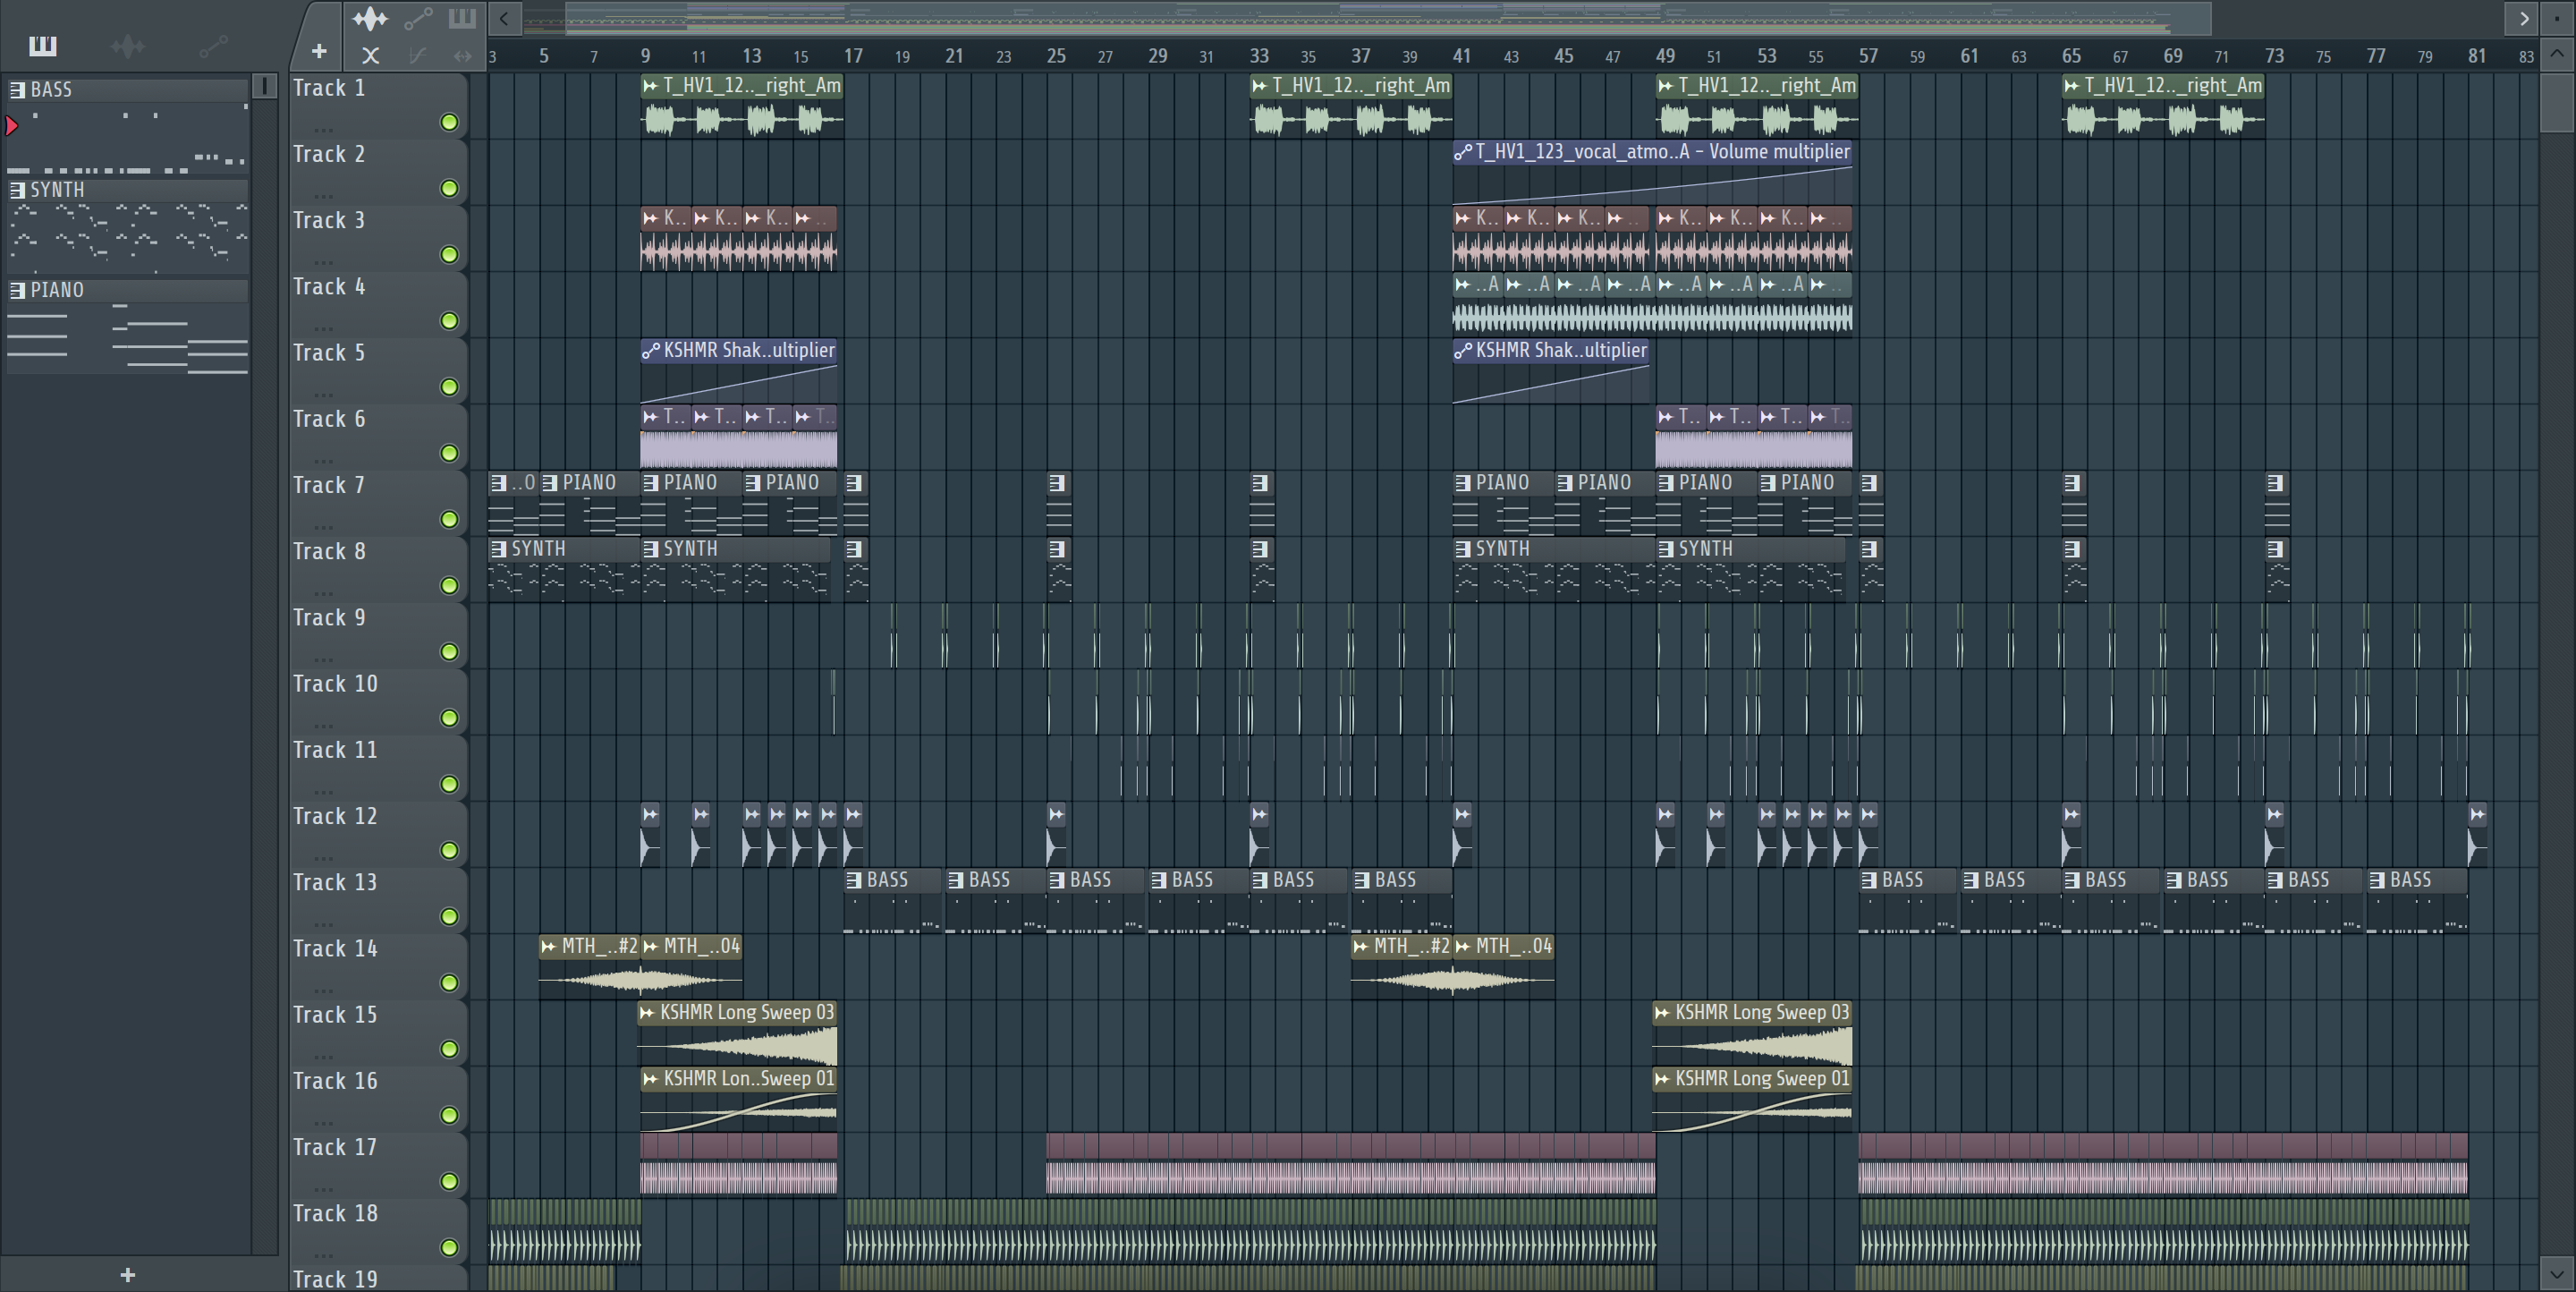
Task: Click bar 17 on the timeline ruler
Action: click(853, 56)
